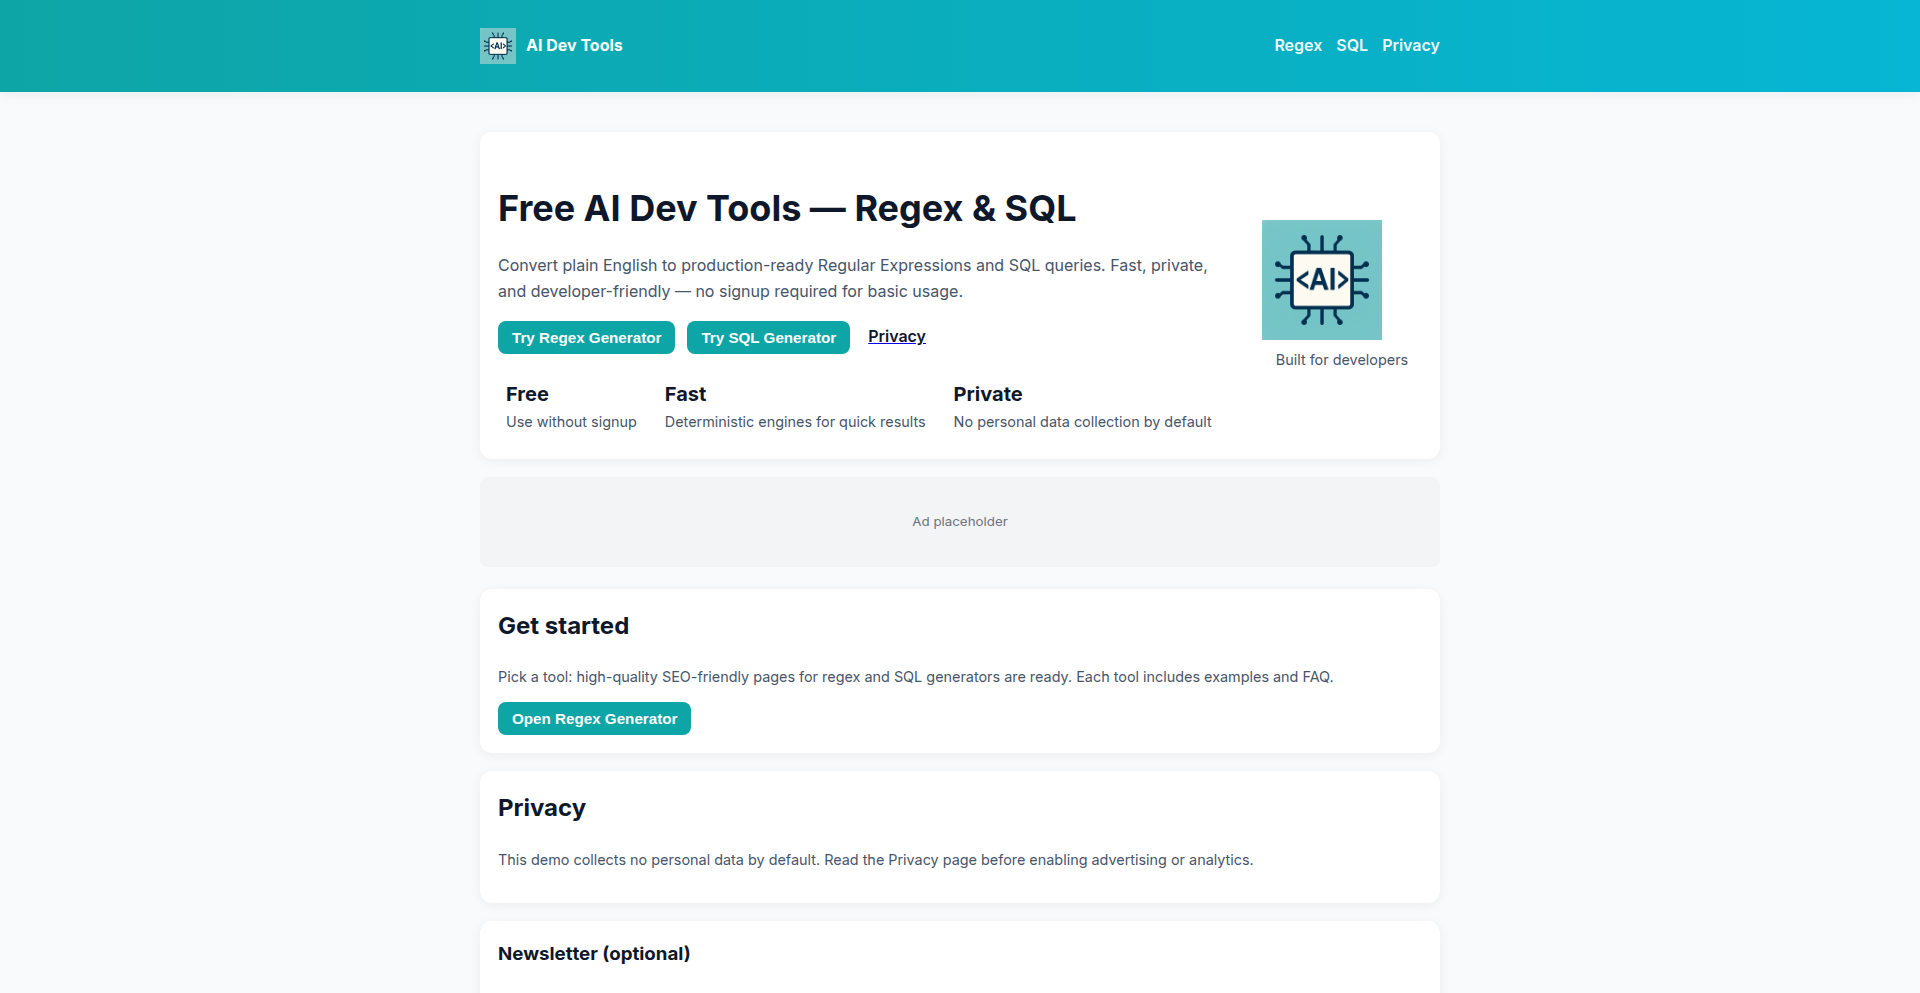The height and width of the screenshot is (993, 1920).
Task: Click the "Try Regex Generator" button
Action: [x=586, y=337]
